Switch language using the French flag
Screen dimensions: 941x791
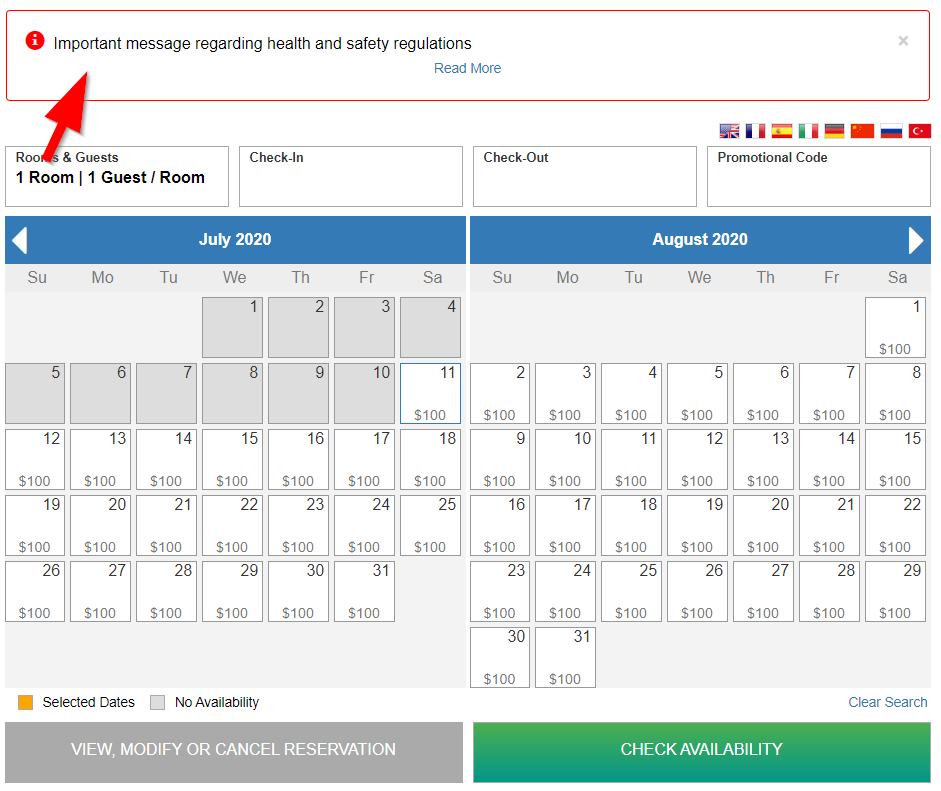(x=755, y=131)
